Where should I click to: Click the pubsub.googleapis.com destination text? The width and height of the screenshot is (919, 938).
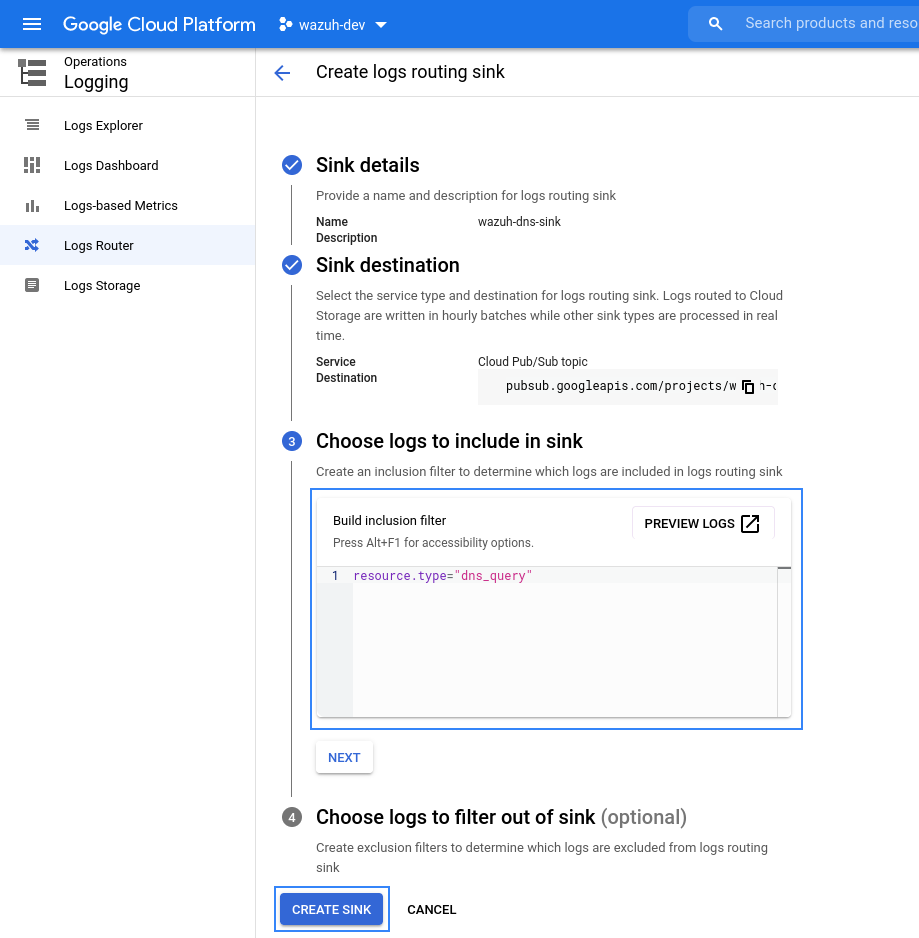click(x=620, y=386)
